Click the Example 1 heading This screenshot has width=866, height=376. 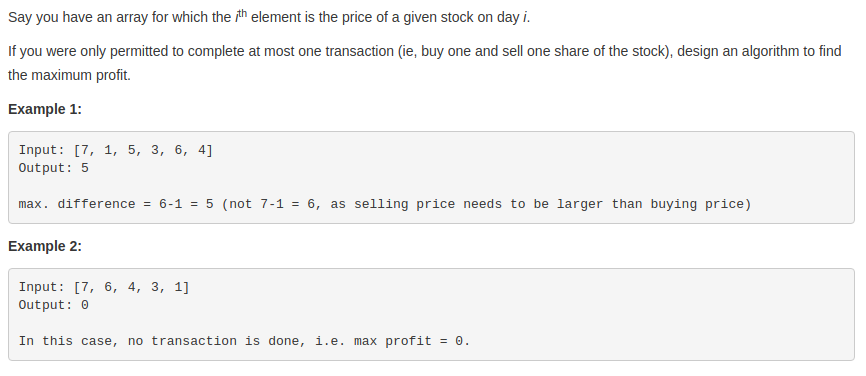(45, 109)
